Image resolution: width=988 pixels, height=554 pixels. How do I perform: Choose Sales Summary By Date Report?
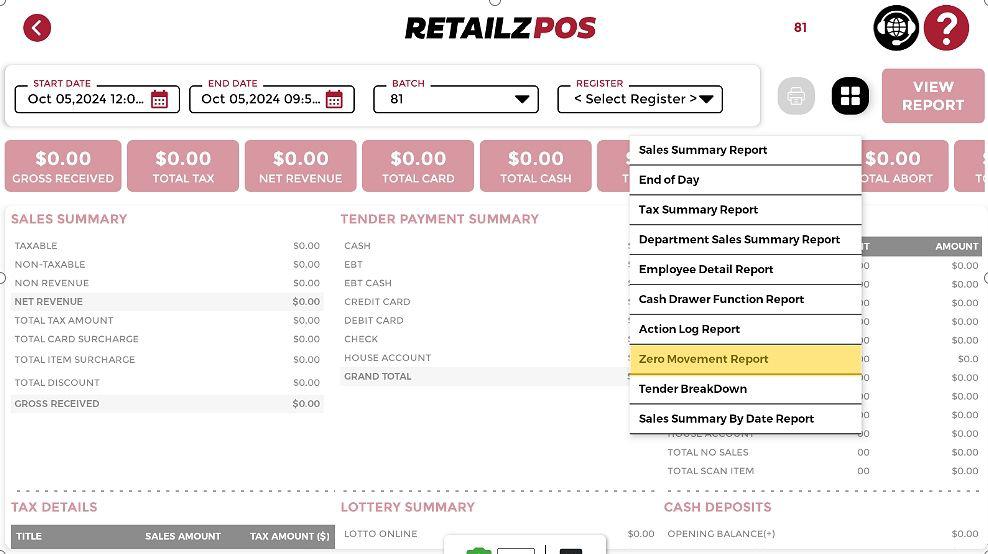(x=745, y=418)
